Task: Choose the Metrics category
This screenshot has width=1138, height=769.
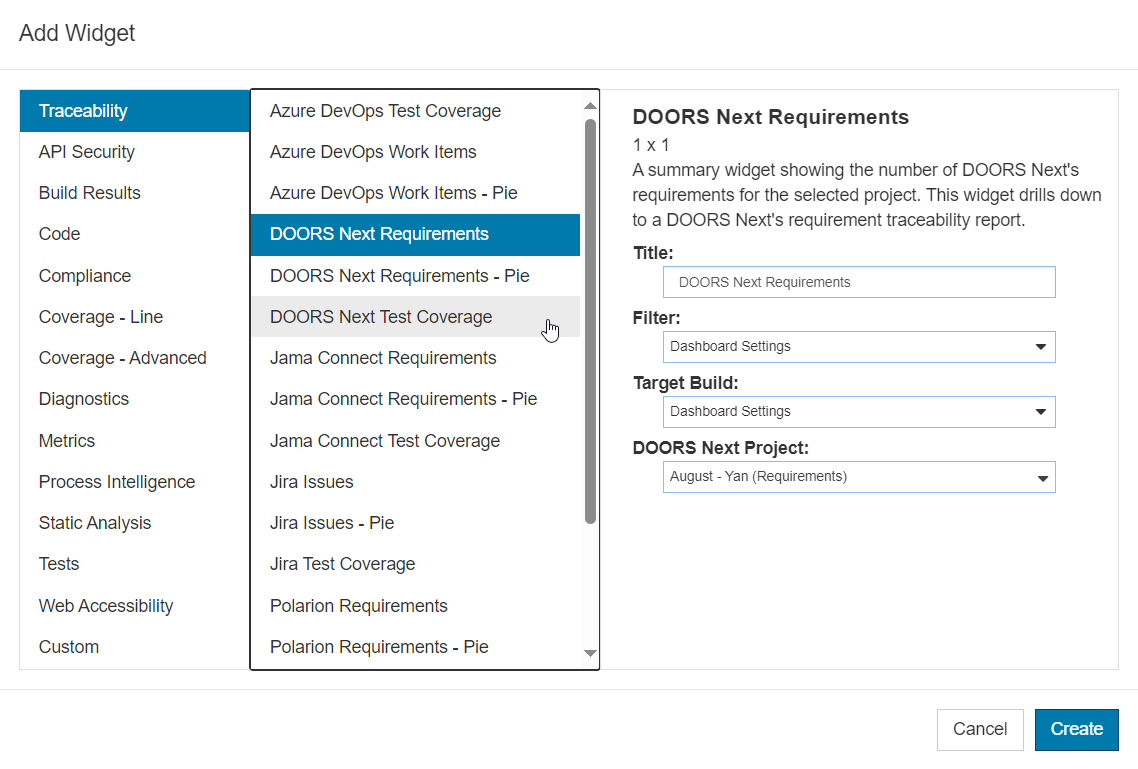Action: [134, 440]
